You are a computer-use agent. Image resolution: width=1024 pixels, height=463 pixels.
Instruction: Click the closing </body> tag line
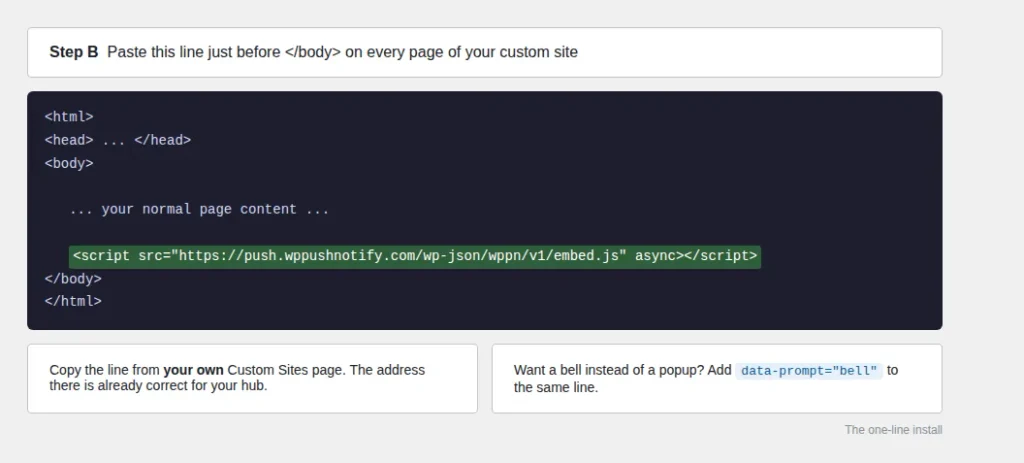tap(73, 279)
